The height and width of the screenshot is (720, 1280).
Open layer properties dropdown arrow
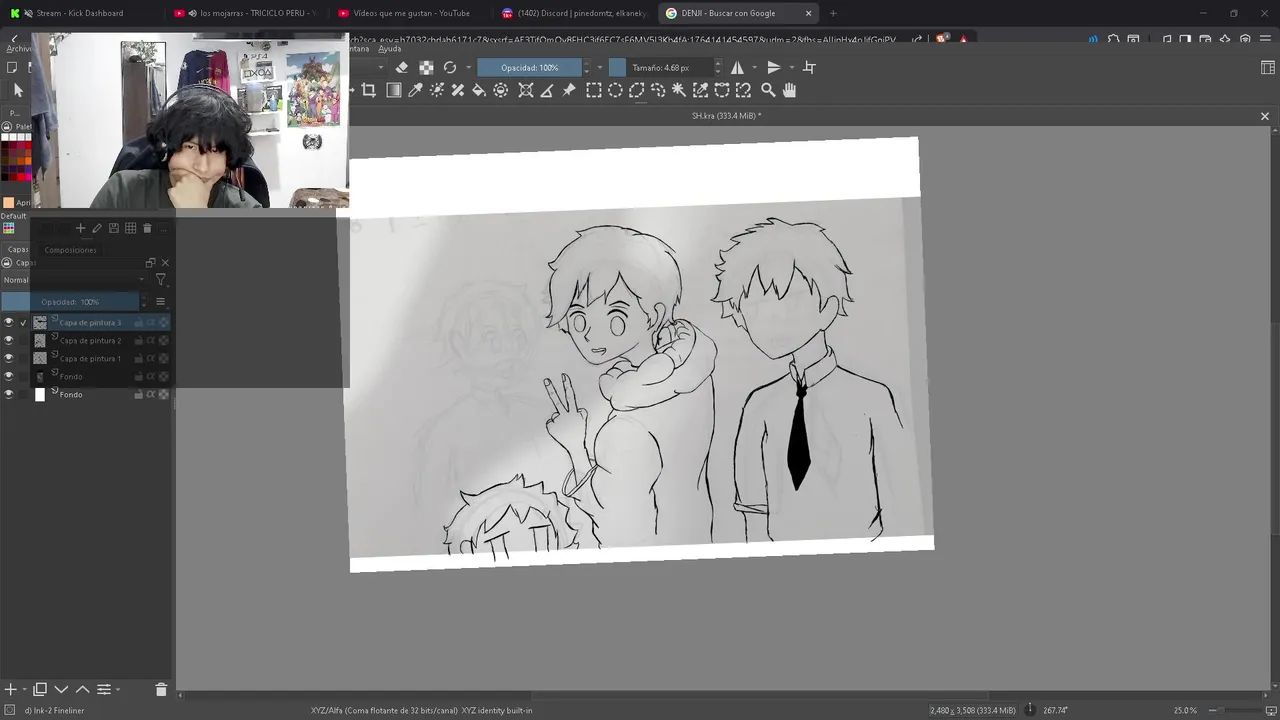117,689
